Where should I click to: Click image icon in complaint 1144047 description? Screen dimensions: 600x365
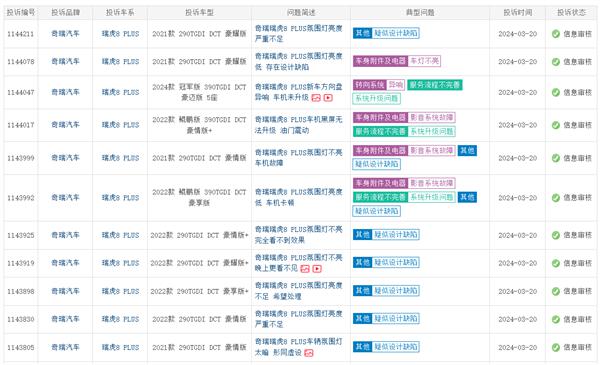pos(316,98)
